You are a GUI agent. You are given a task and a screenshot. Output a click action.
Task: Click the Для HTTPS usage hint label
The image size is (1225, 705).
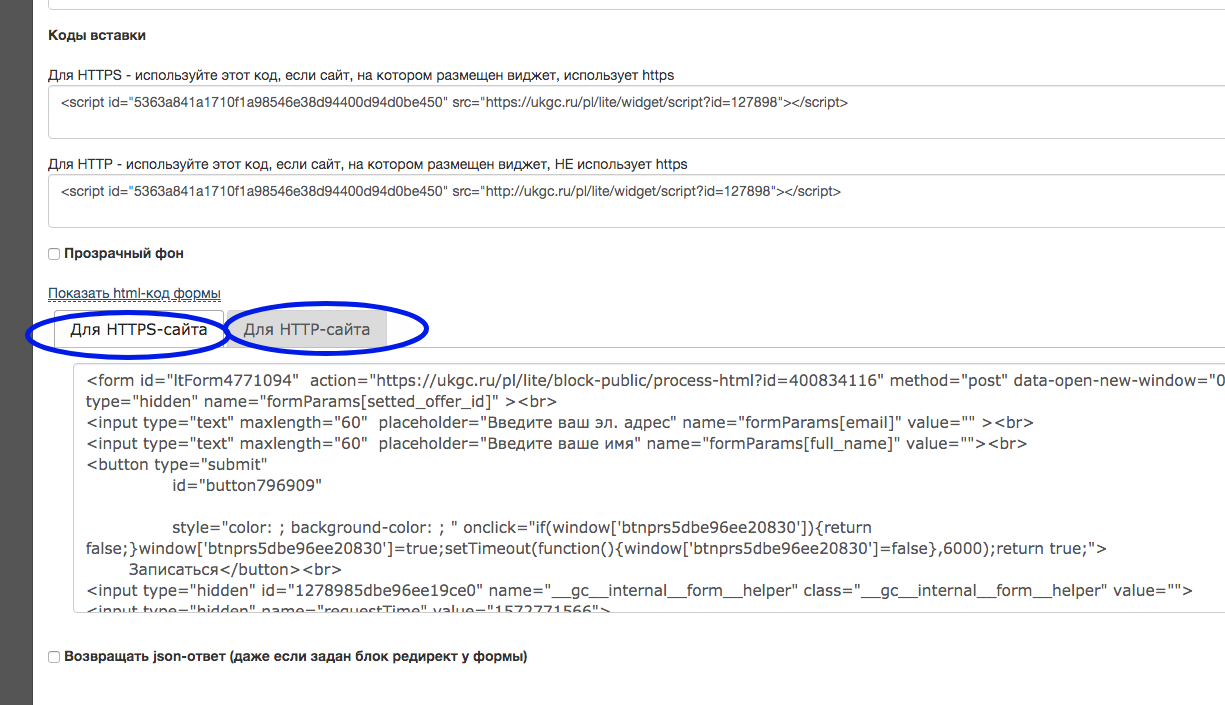pyautogui.click(x=361, y=75)
